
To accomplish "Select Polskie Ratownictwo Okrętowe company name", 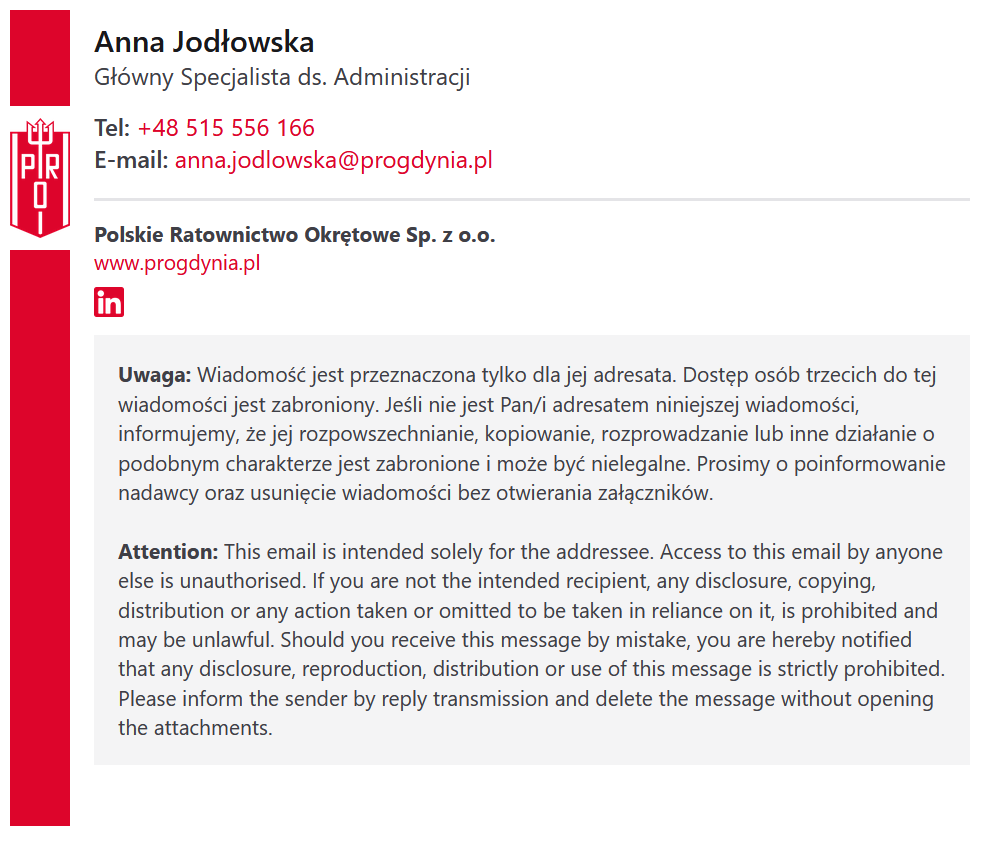I will (294, 235).
